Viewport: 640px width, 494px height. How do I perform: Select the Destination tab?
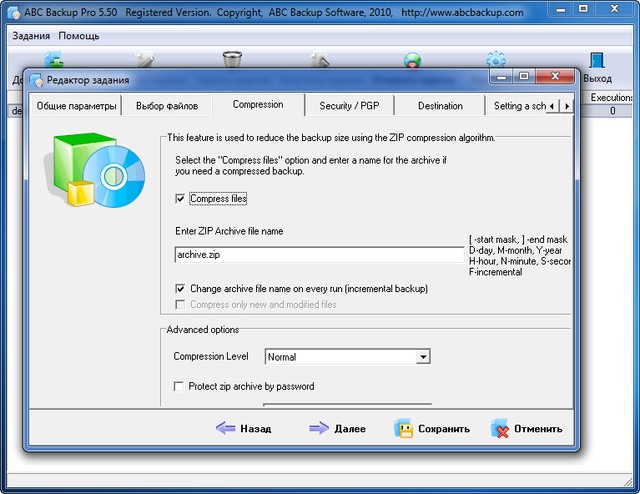(440, 105)
